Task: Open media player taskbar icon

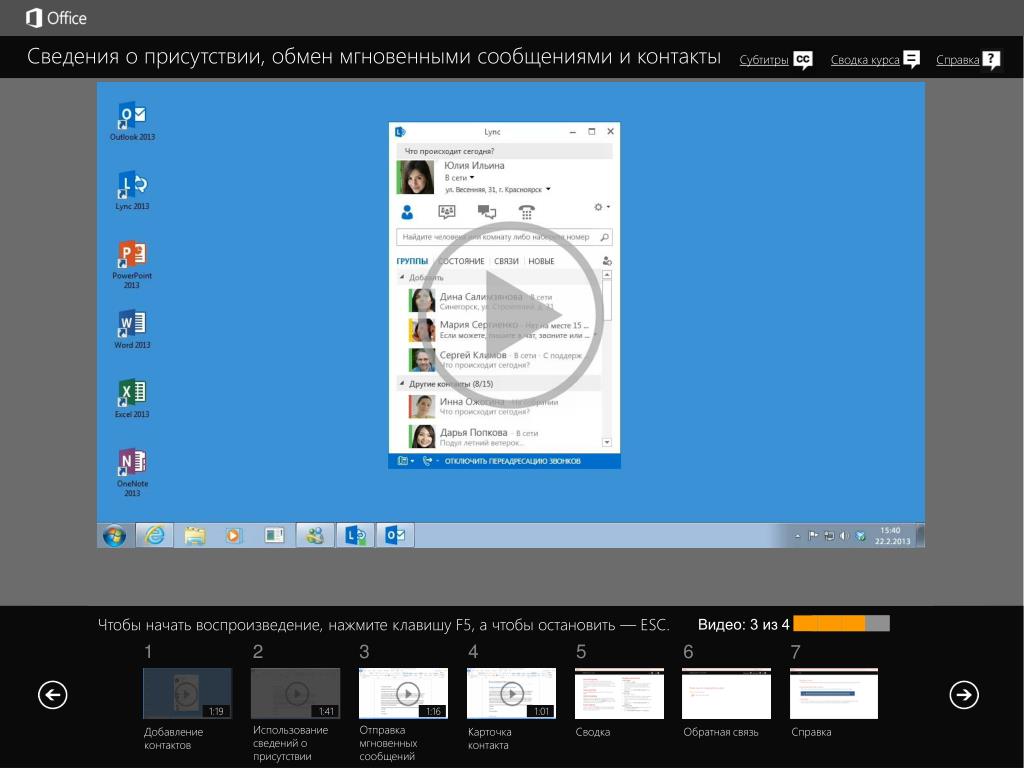Action: (x=233, y=536)
